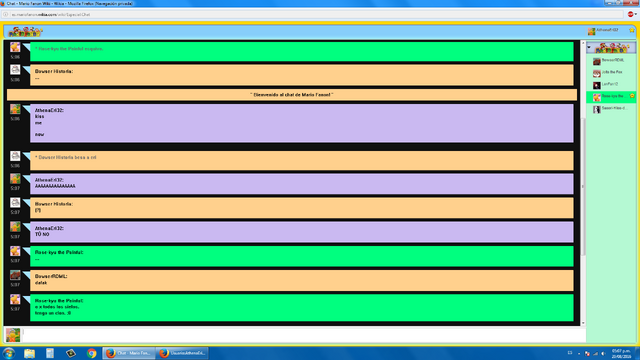Image resolution: width=640 pixels, height=360 pixels.
Task: Click BowserRDML avatar on 'dafak' message
Action: 15,275
